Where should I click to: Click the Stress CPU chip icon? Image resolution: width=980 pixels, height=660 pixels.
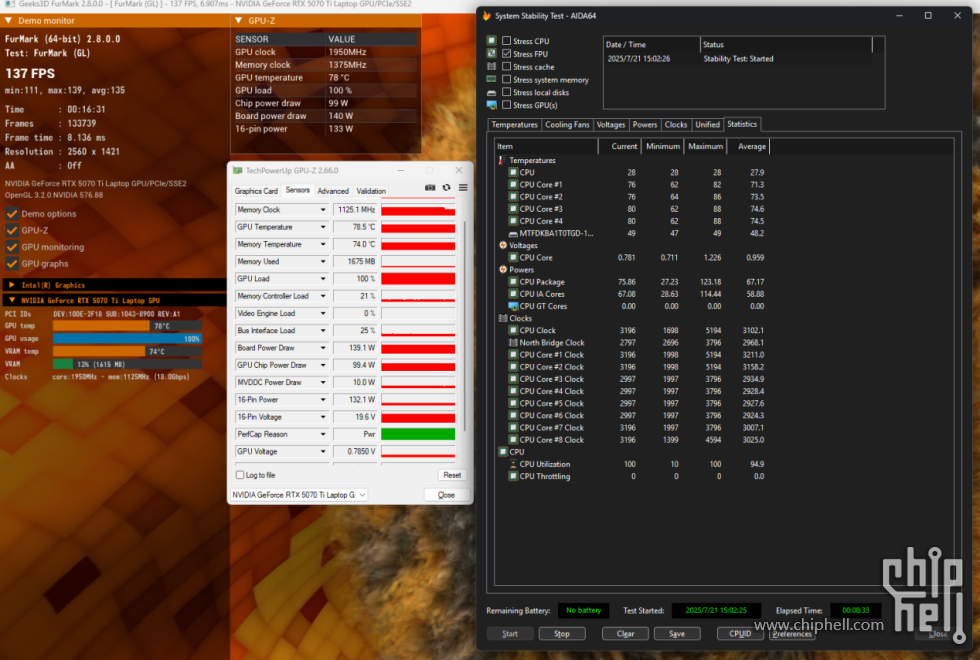click(x=492, y=41)
